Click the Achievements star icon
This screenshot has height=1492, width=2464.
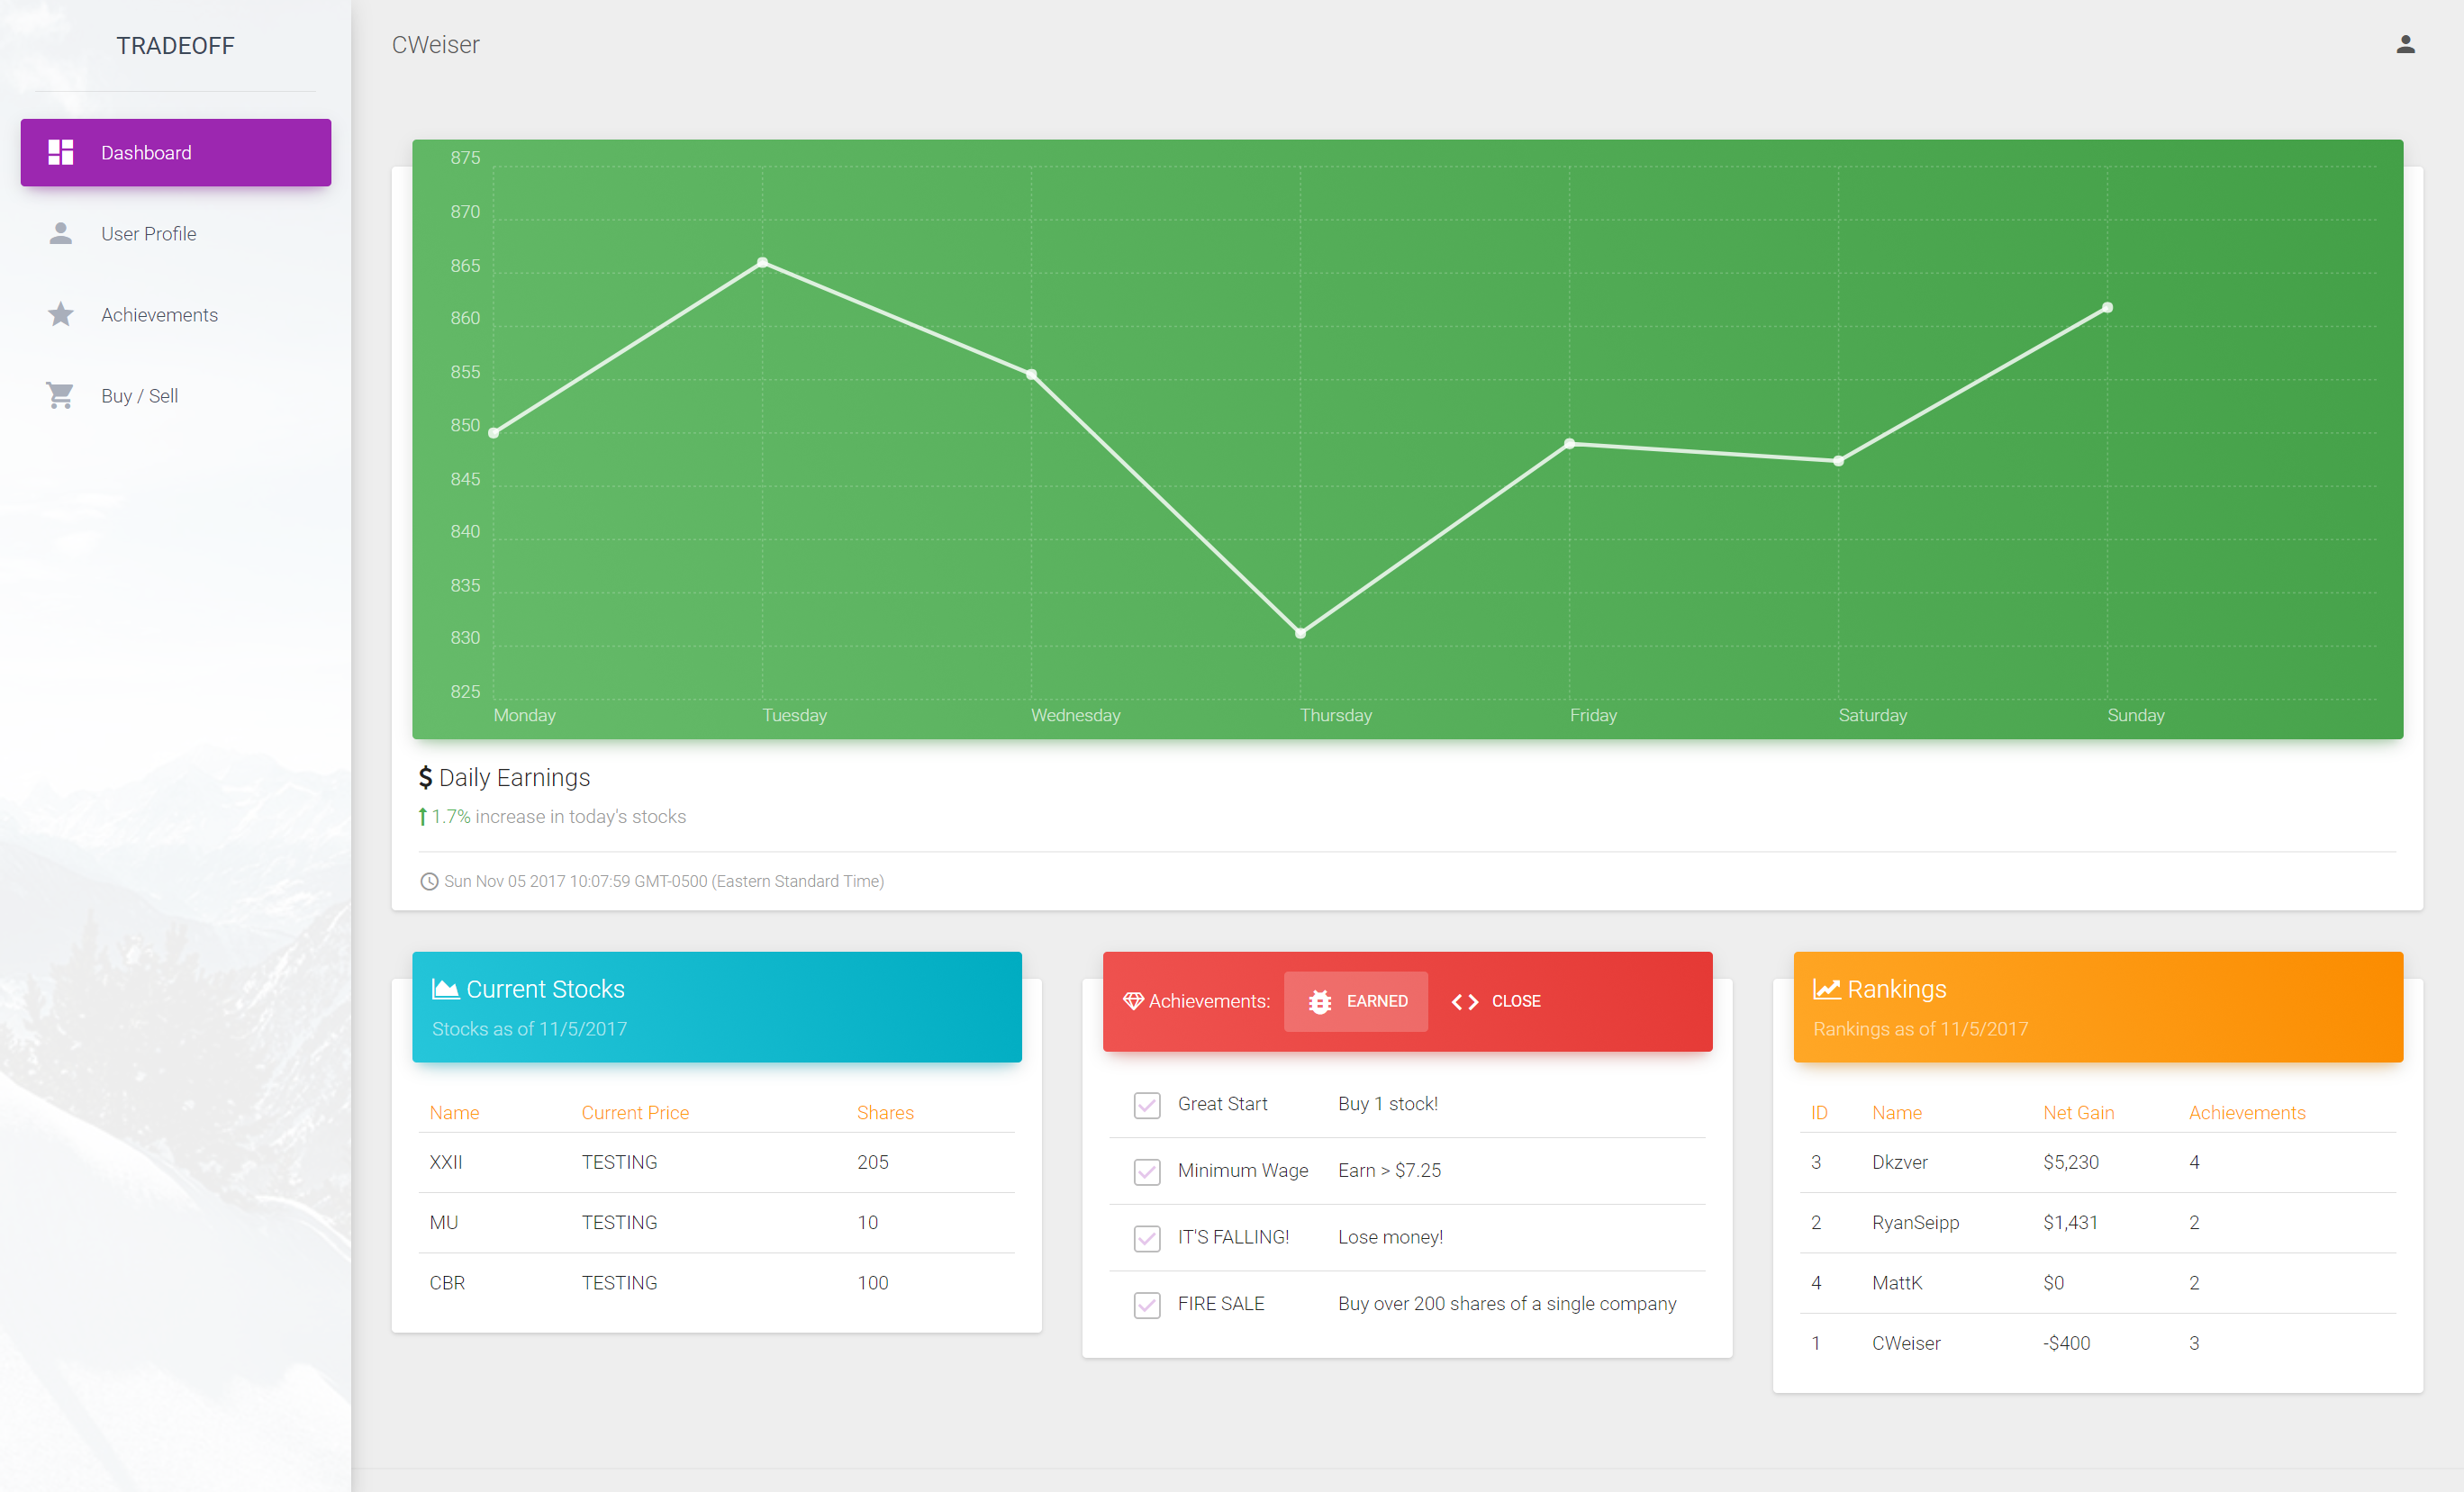coord(60,314)
